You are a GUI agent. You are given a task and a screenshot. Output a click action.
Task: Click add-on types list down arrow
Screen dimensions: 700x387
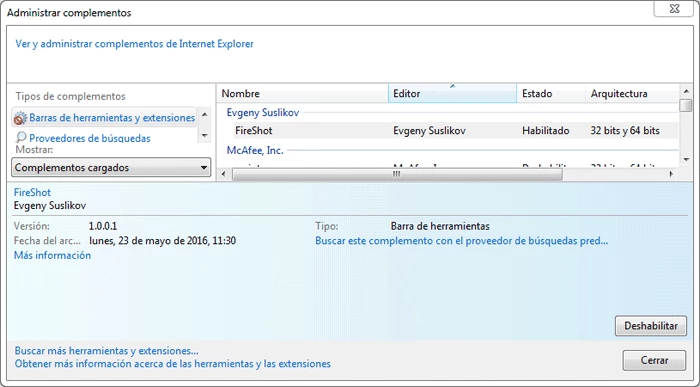click(204, 135)
